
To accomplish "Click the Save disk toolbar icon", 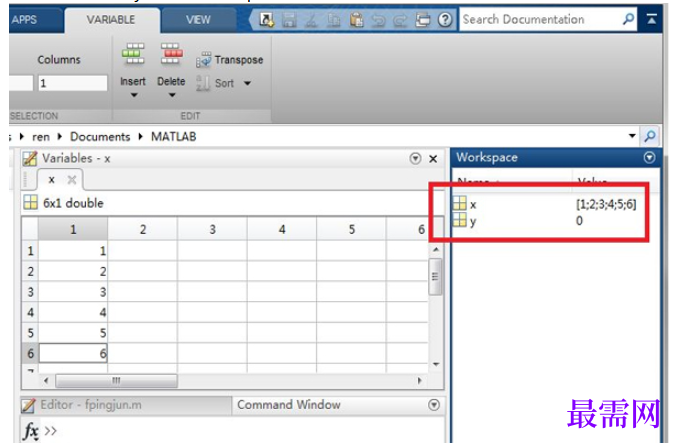I will (289, 19).
